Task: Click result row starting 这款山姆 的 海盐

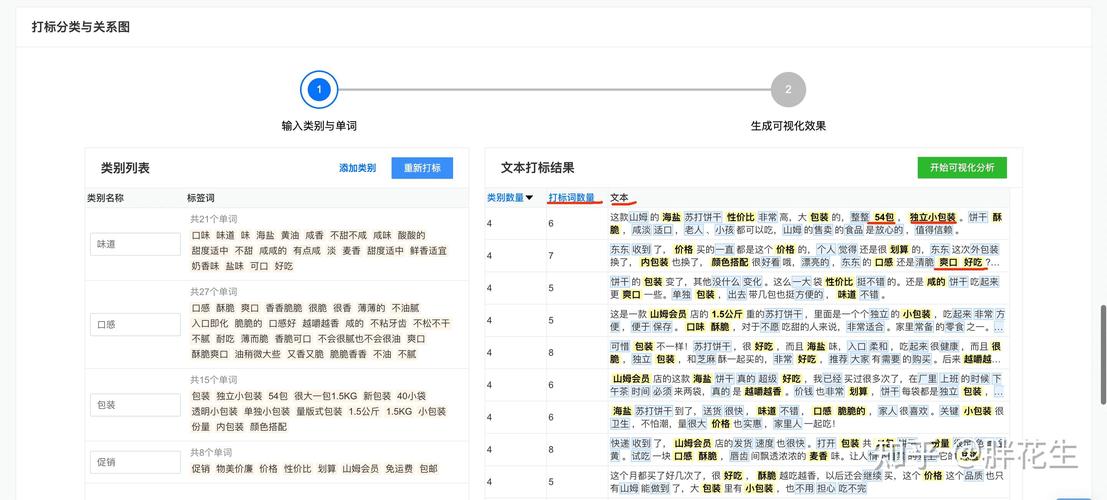Action: click(747, 224)
